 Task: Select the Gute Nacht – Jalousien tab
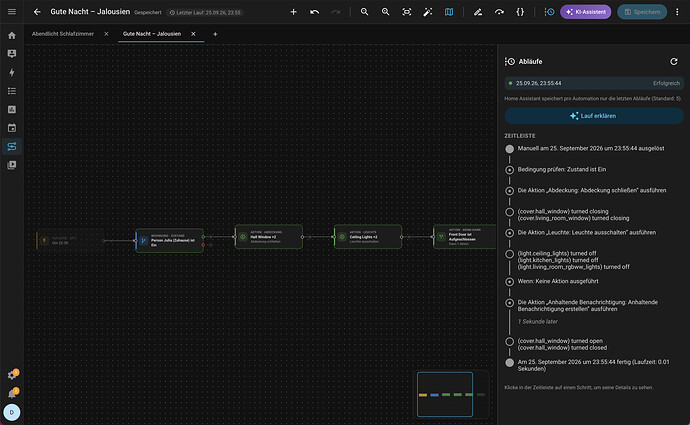pyautogui.click(x=152, y=34)
